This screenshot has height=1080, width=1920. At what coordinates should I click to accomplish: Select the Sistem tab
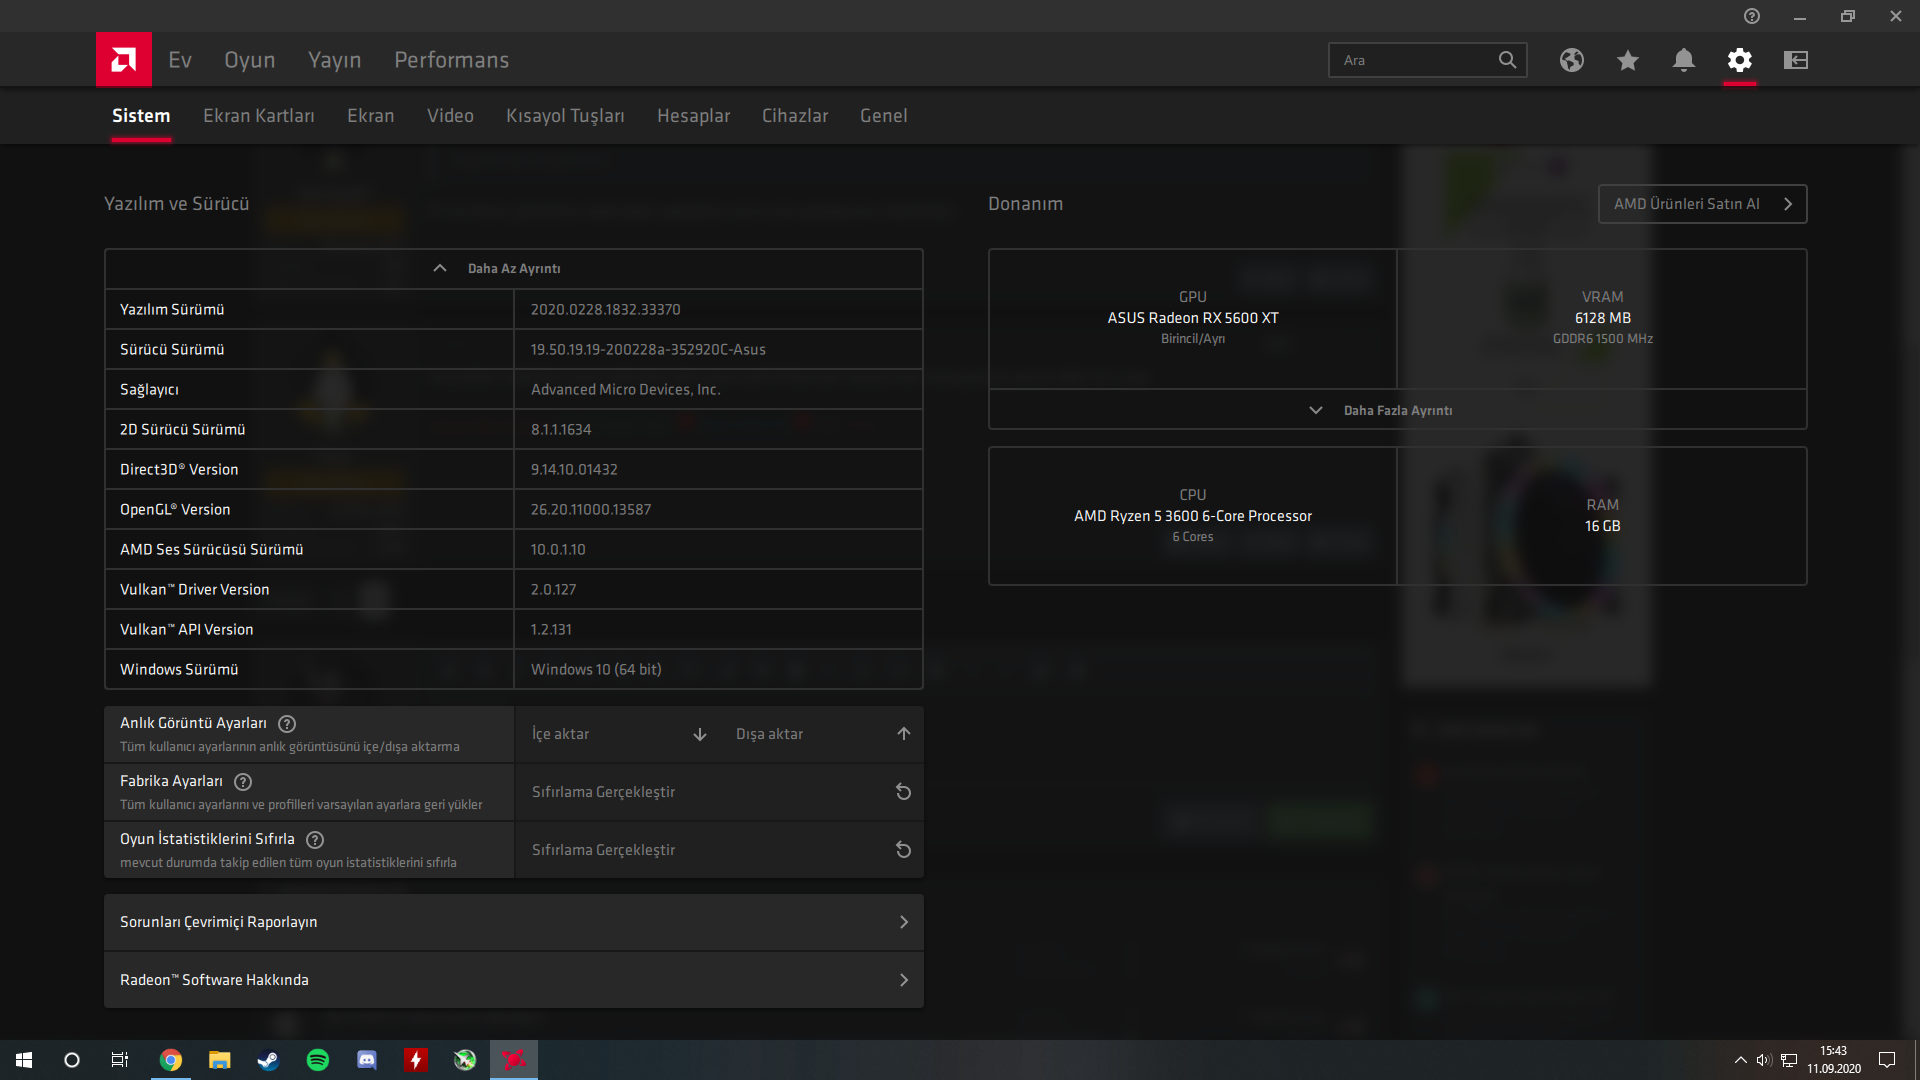(141, 116)
